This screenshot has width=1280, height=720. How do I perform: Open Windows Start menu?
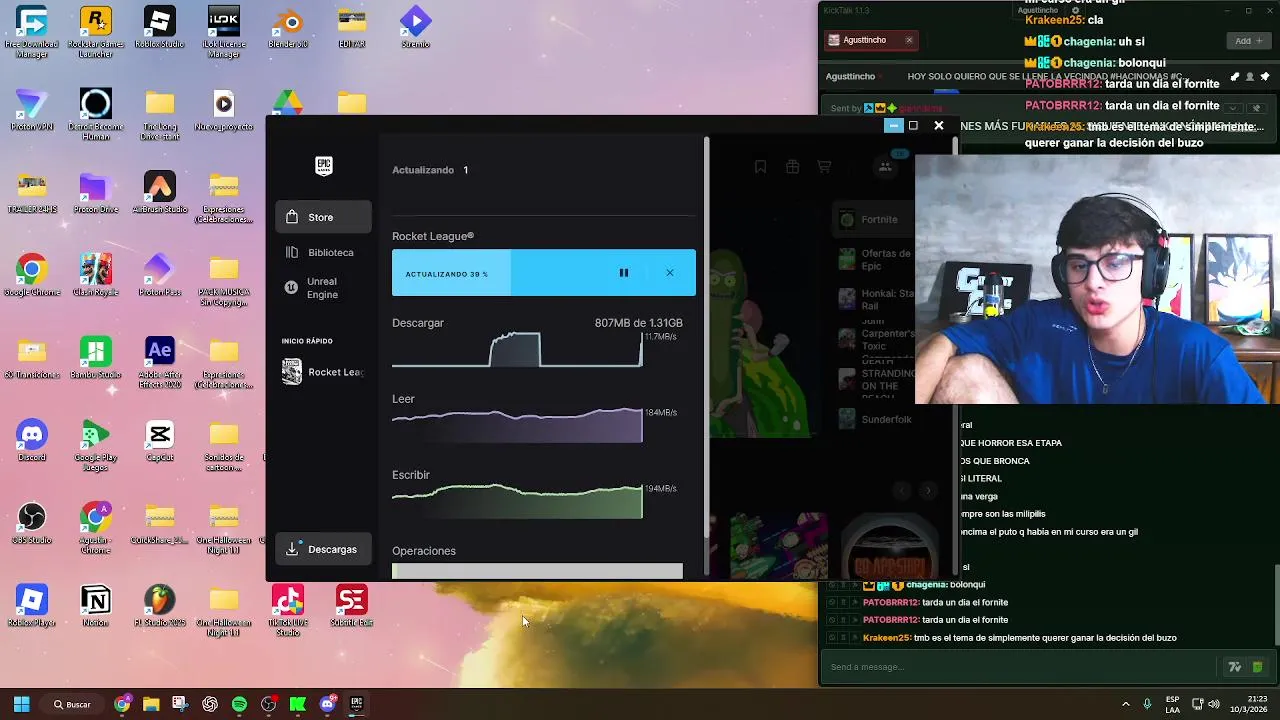point(21,704)
